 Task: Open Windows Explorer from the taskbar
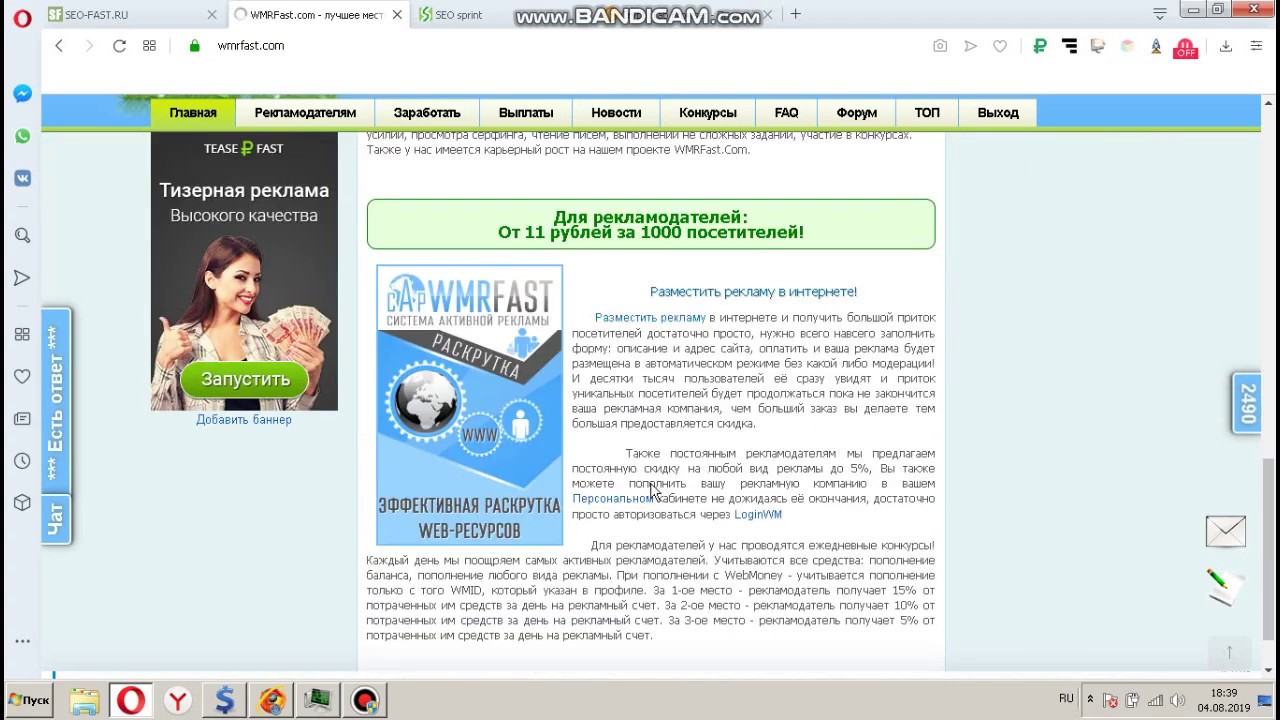85,701
